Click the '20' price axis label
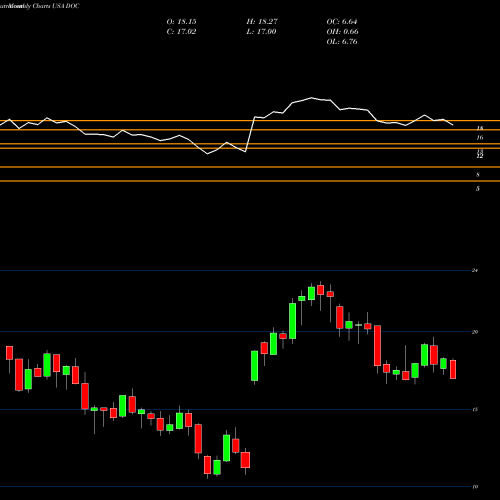 [475, 332]
